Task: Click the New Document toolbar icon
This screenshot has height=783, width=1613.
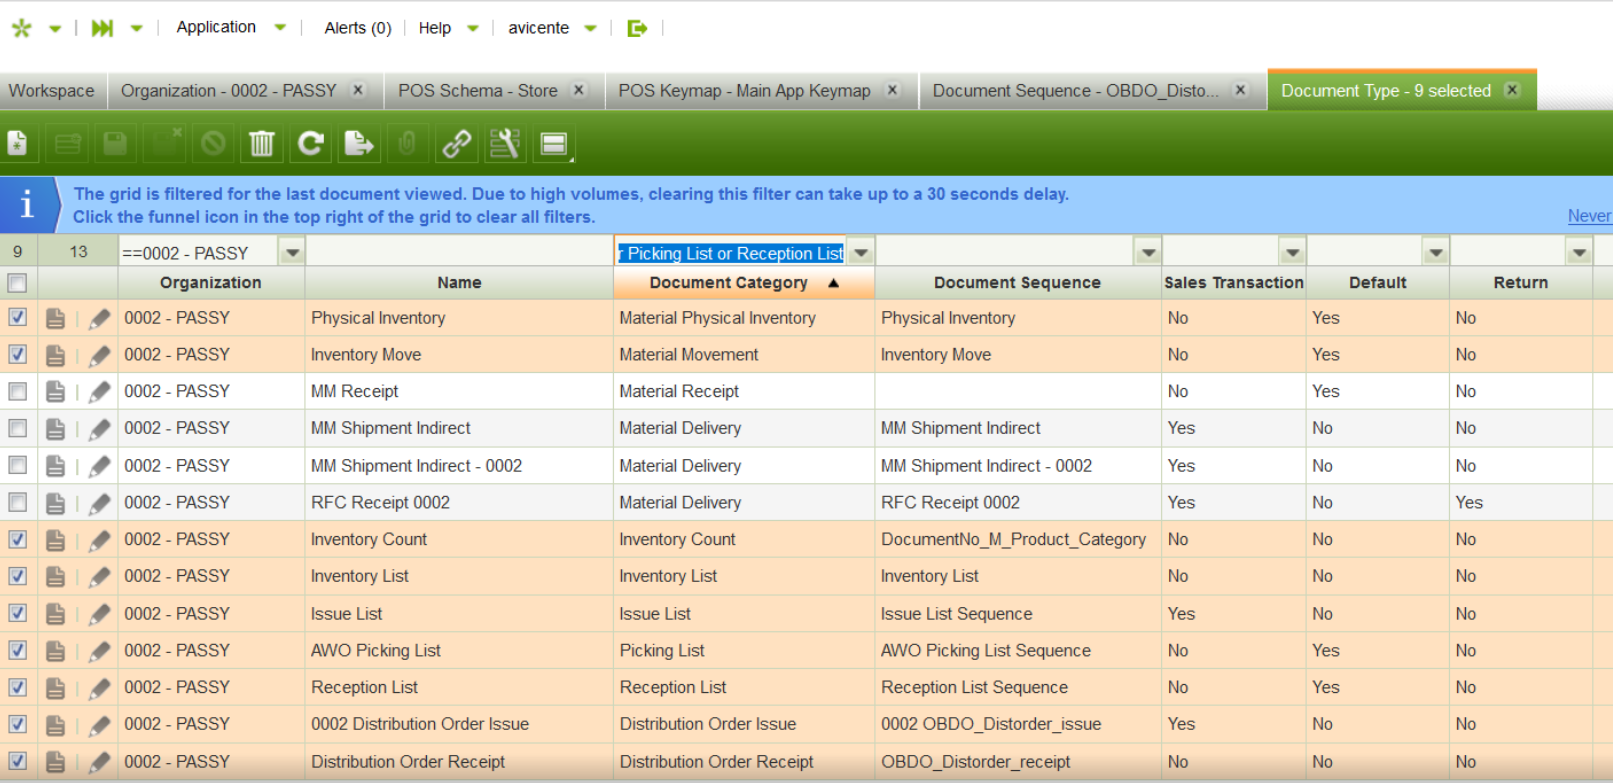Action: [18, 144]
